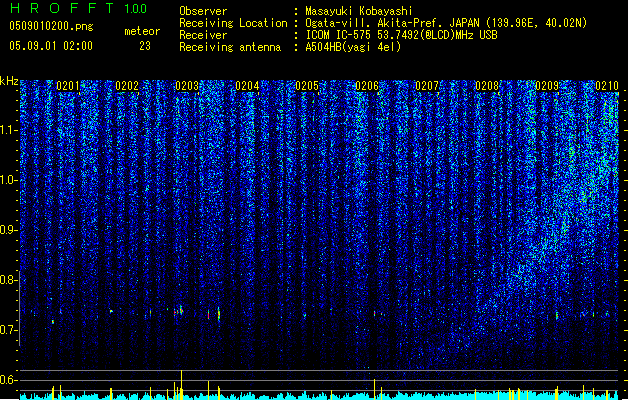The height and width of the screenshot is (400, 629).
Task: Click the 0201 time marker
Action: click(68, 86)
